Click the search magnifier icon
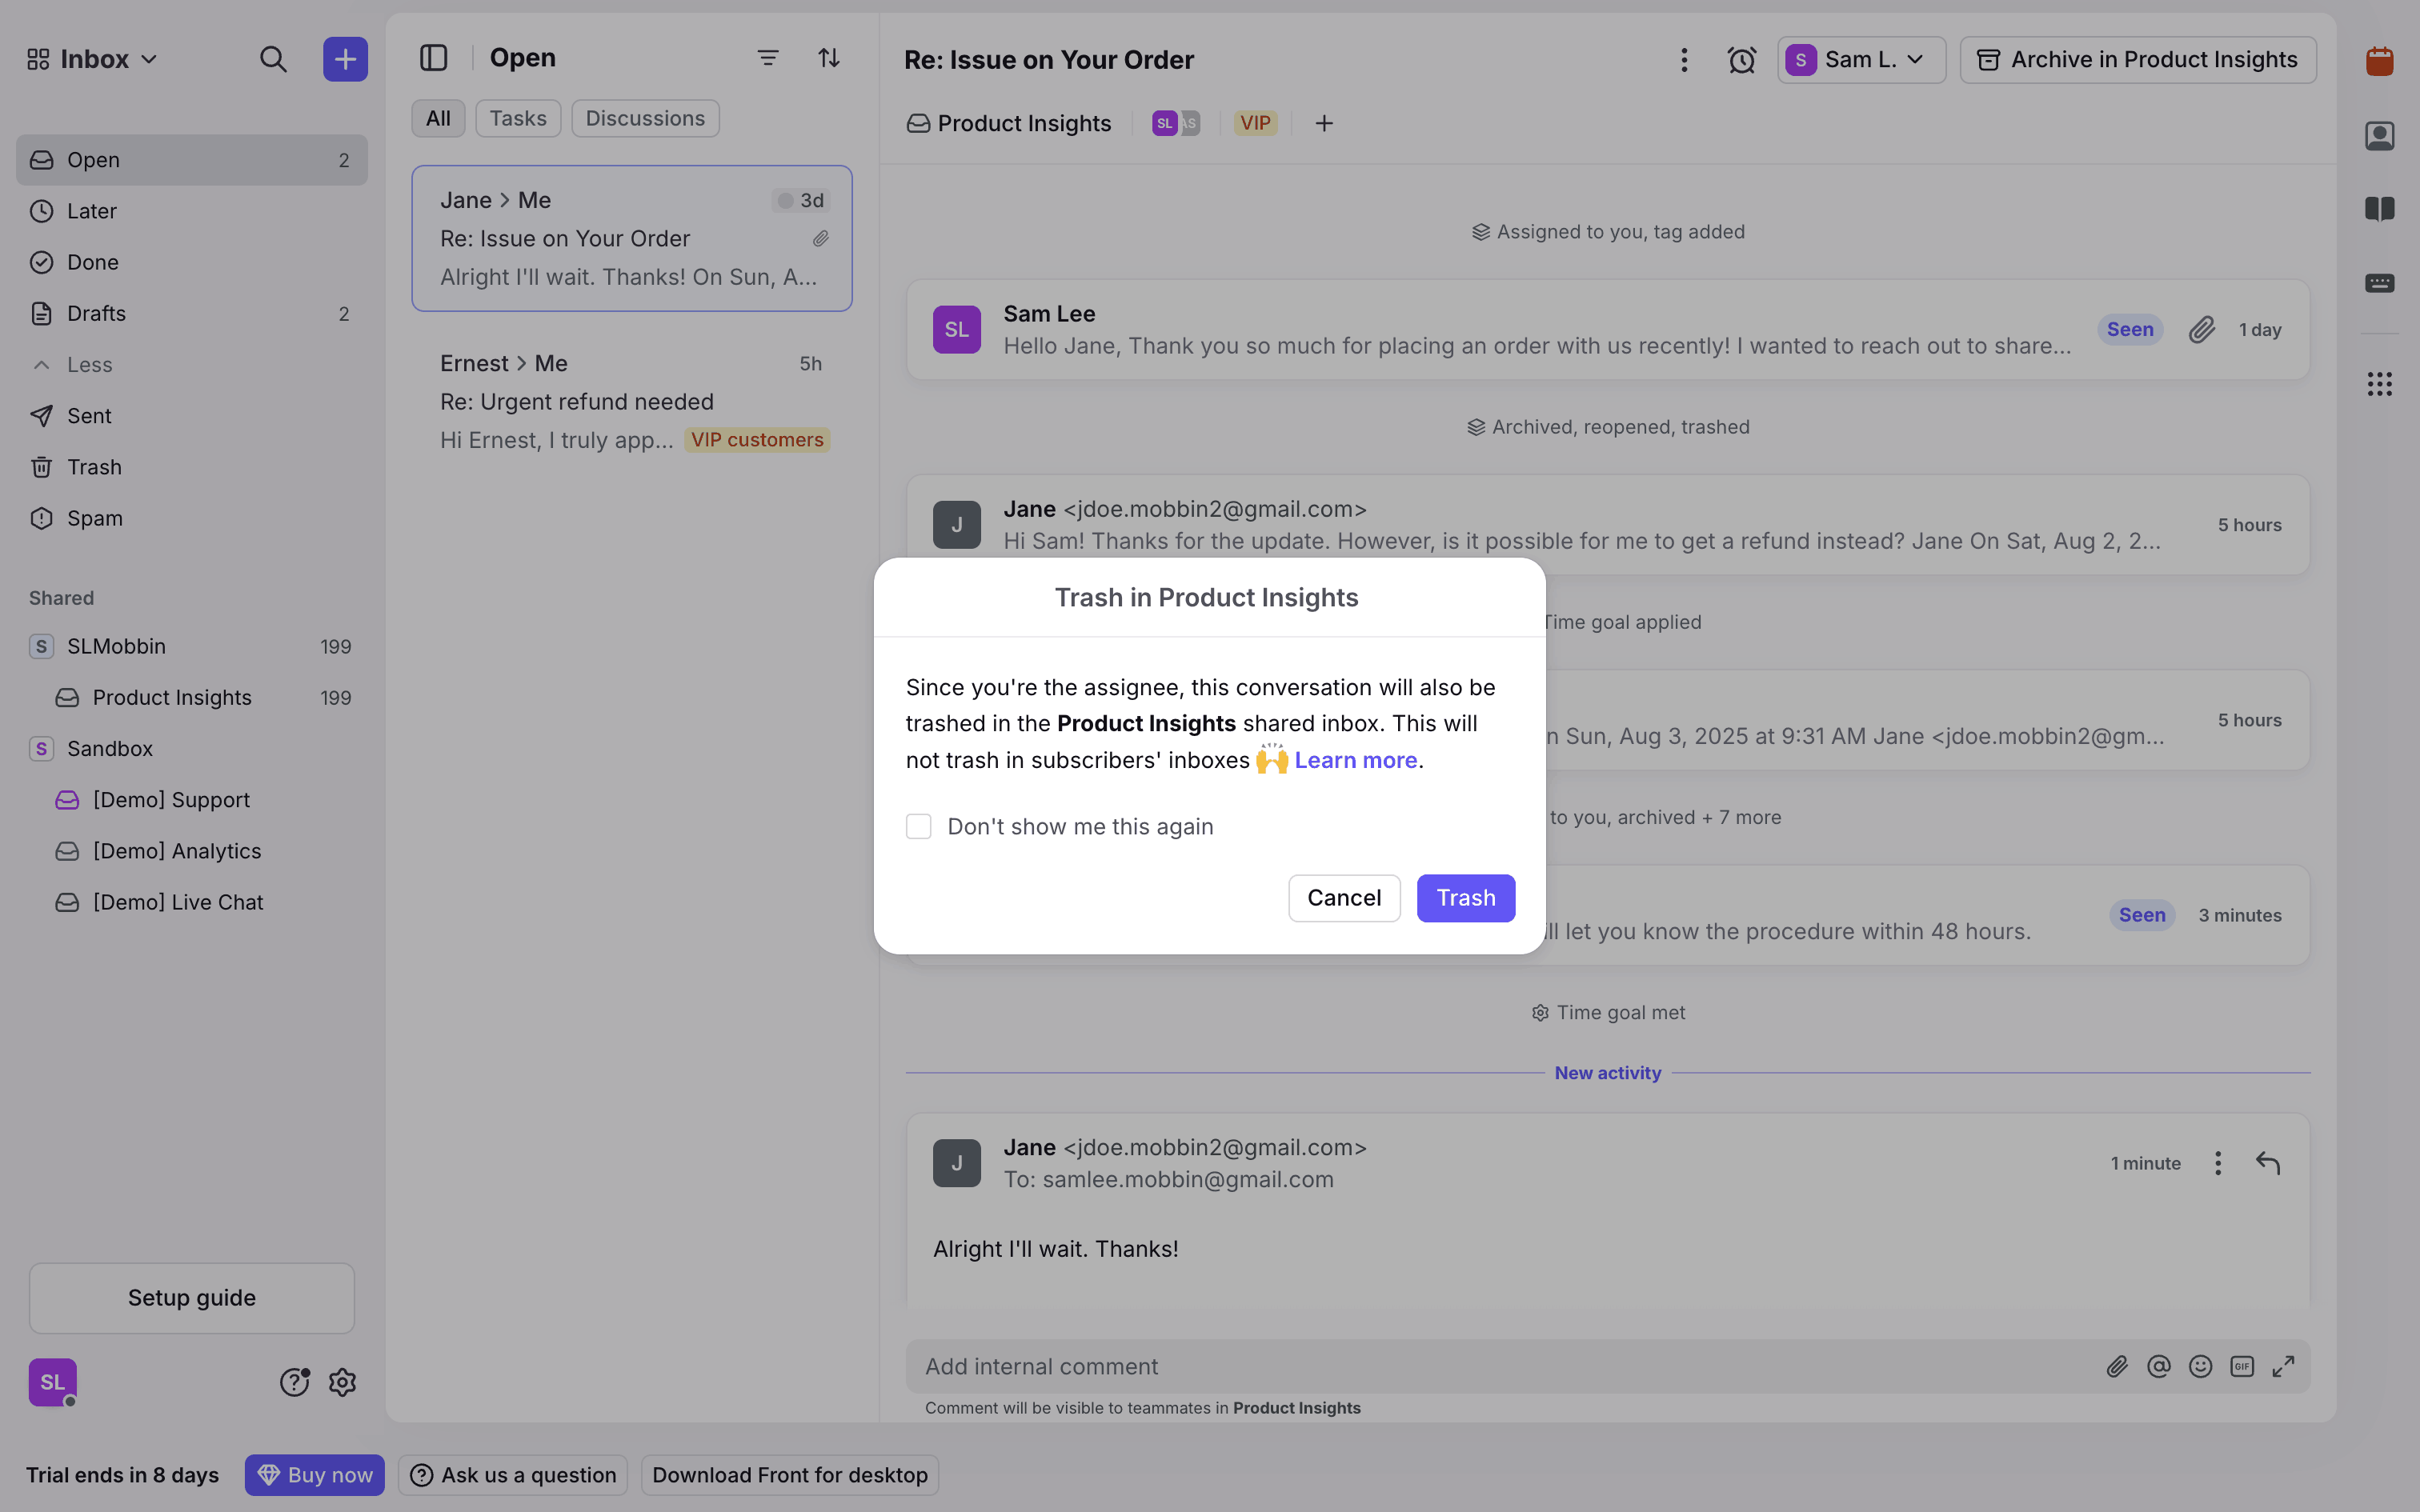The height and width of the screenshot is (1512, 2420). (x=273, y=60)
